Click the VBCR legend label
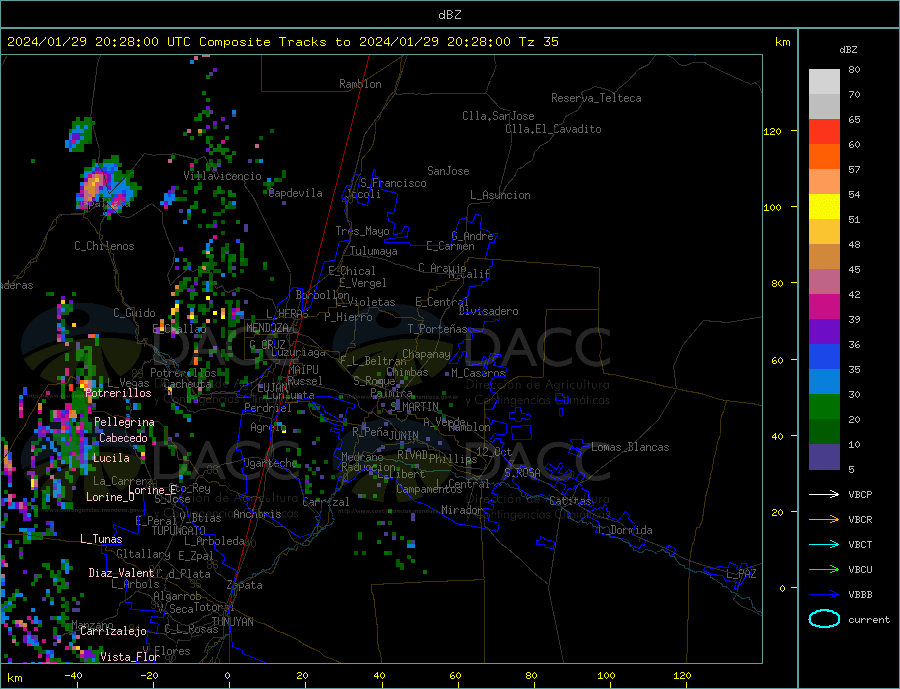The image size is (900, 689). [860, 520]
